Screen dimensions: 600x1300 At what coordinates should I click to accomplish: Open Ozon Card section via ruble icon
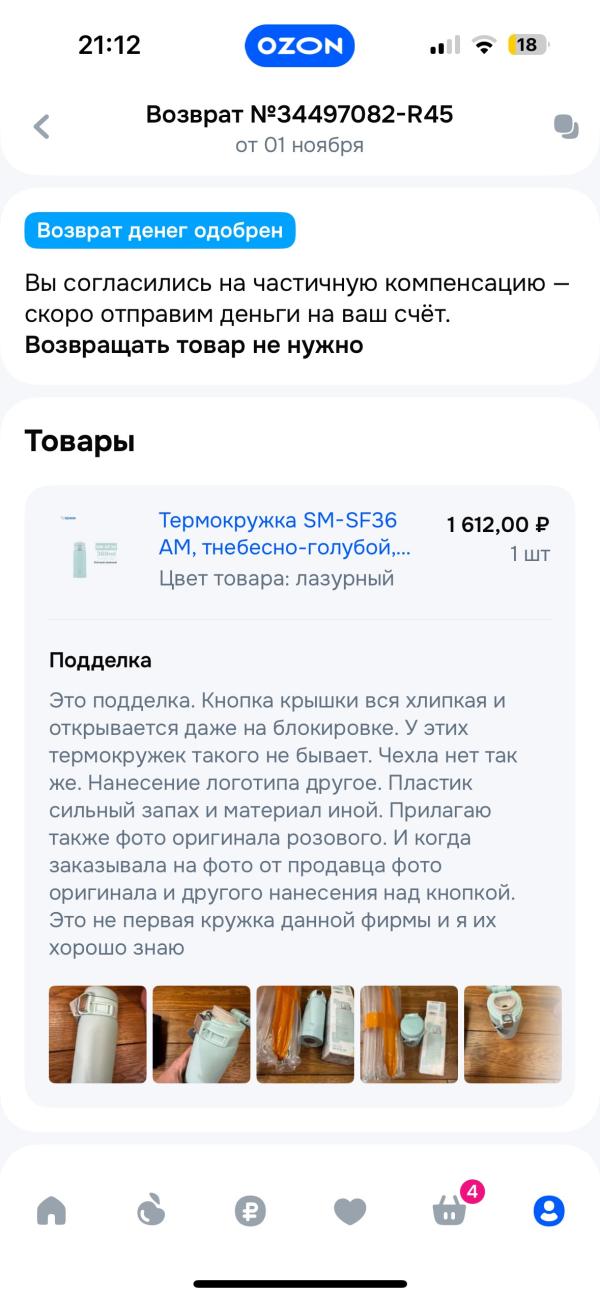(250, 1211)
